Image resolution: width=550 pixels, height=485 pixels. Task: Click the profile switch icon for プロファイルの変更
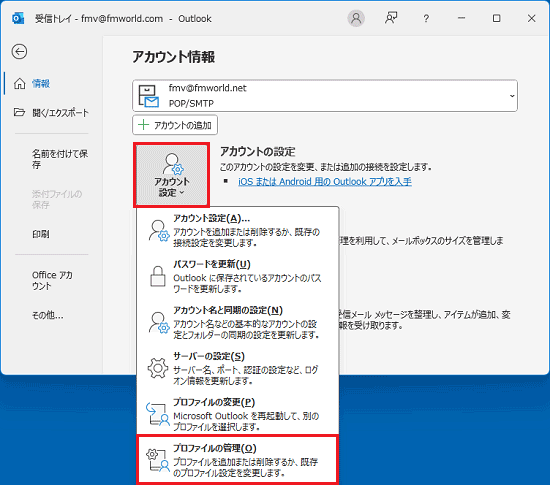(x=158, y=414)
